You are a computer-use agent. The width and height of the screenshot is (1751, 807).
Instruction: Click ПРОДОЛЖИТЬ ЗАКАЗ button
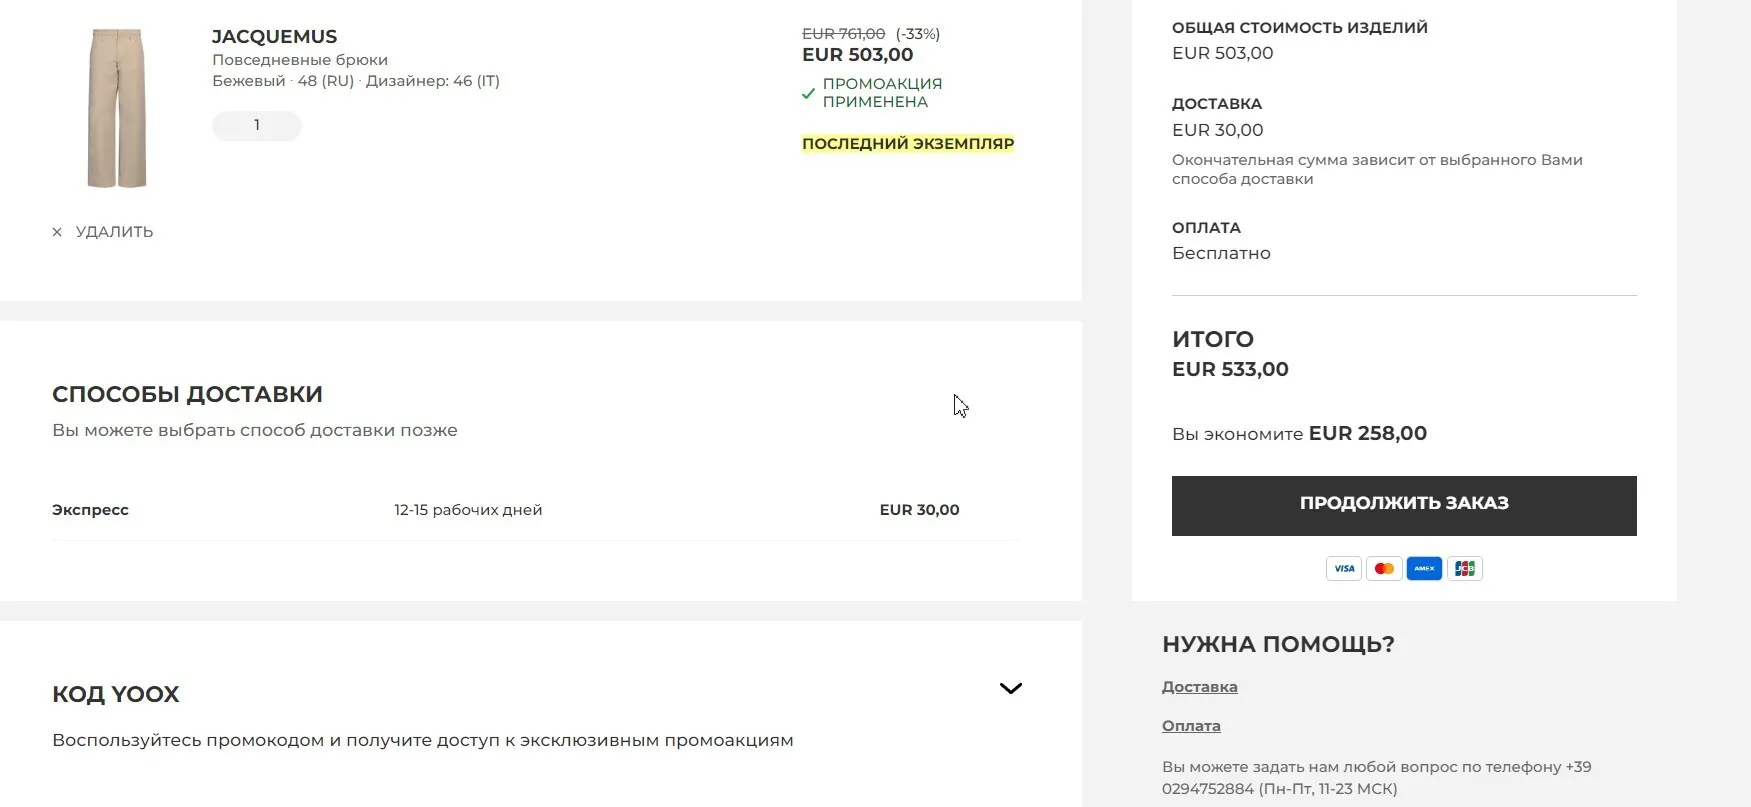[1404, 505]
